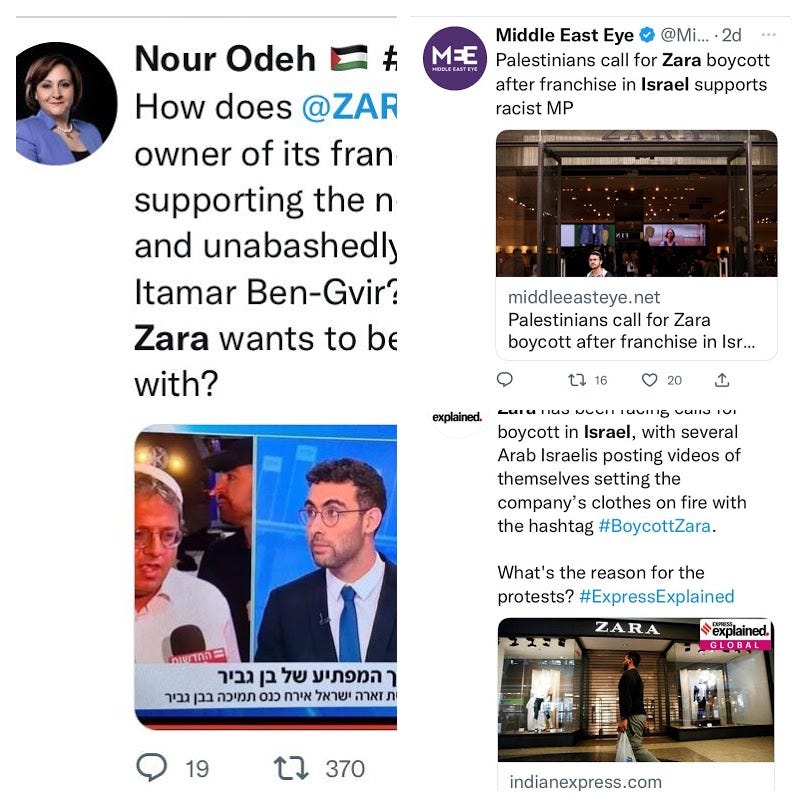Click the indianexpress.com domain link
Image resolution: width=807 pixels, height=807 pixels.
coord(586,782)
